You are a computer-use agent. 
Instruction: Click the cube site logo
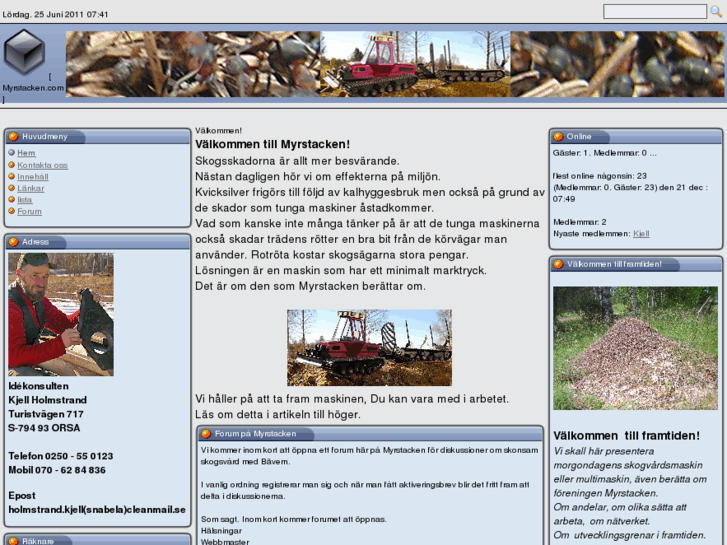coord(24,52)
